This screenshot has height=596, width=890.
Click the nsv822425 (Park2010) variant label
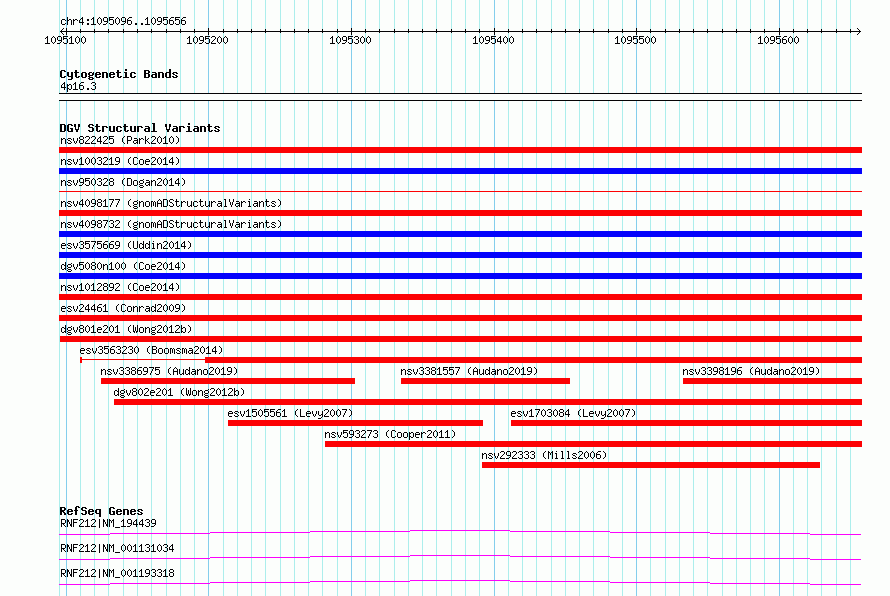pos(120,140)
